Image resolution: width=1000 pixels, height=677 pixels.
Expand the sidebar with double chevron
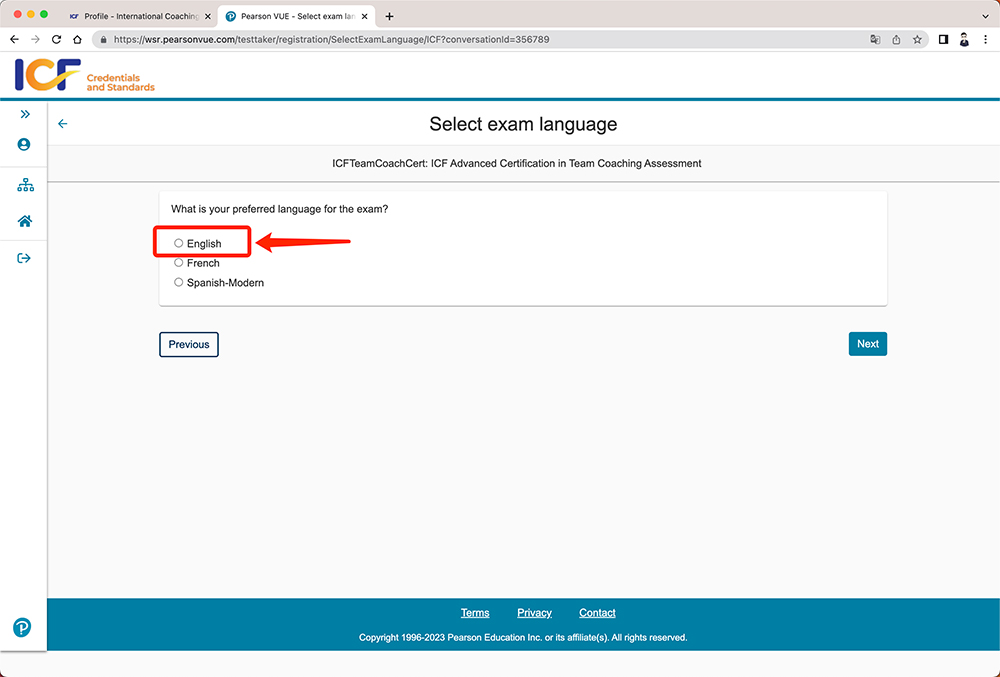[x=24, y=114]
